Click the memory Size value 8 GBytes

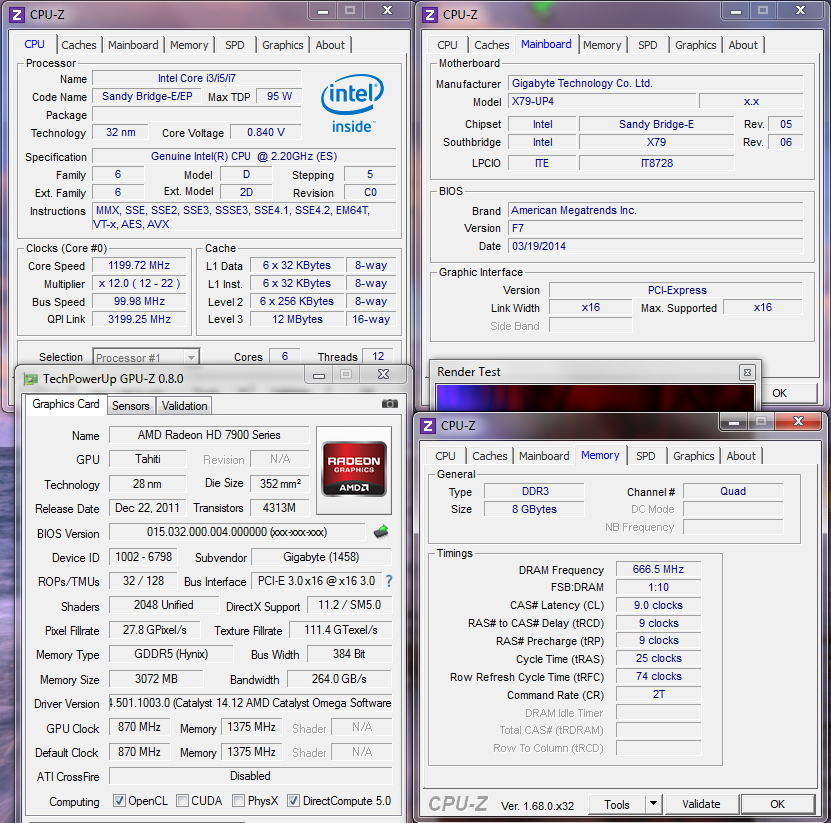point(534,509)
